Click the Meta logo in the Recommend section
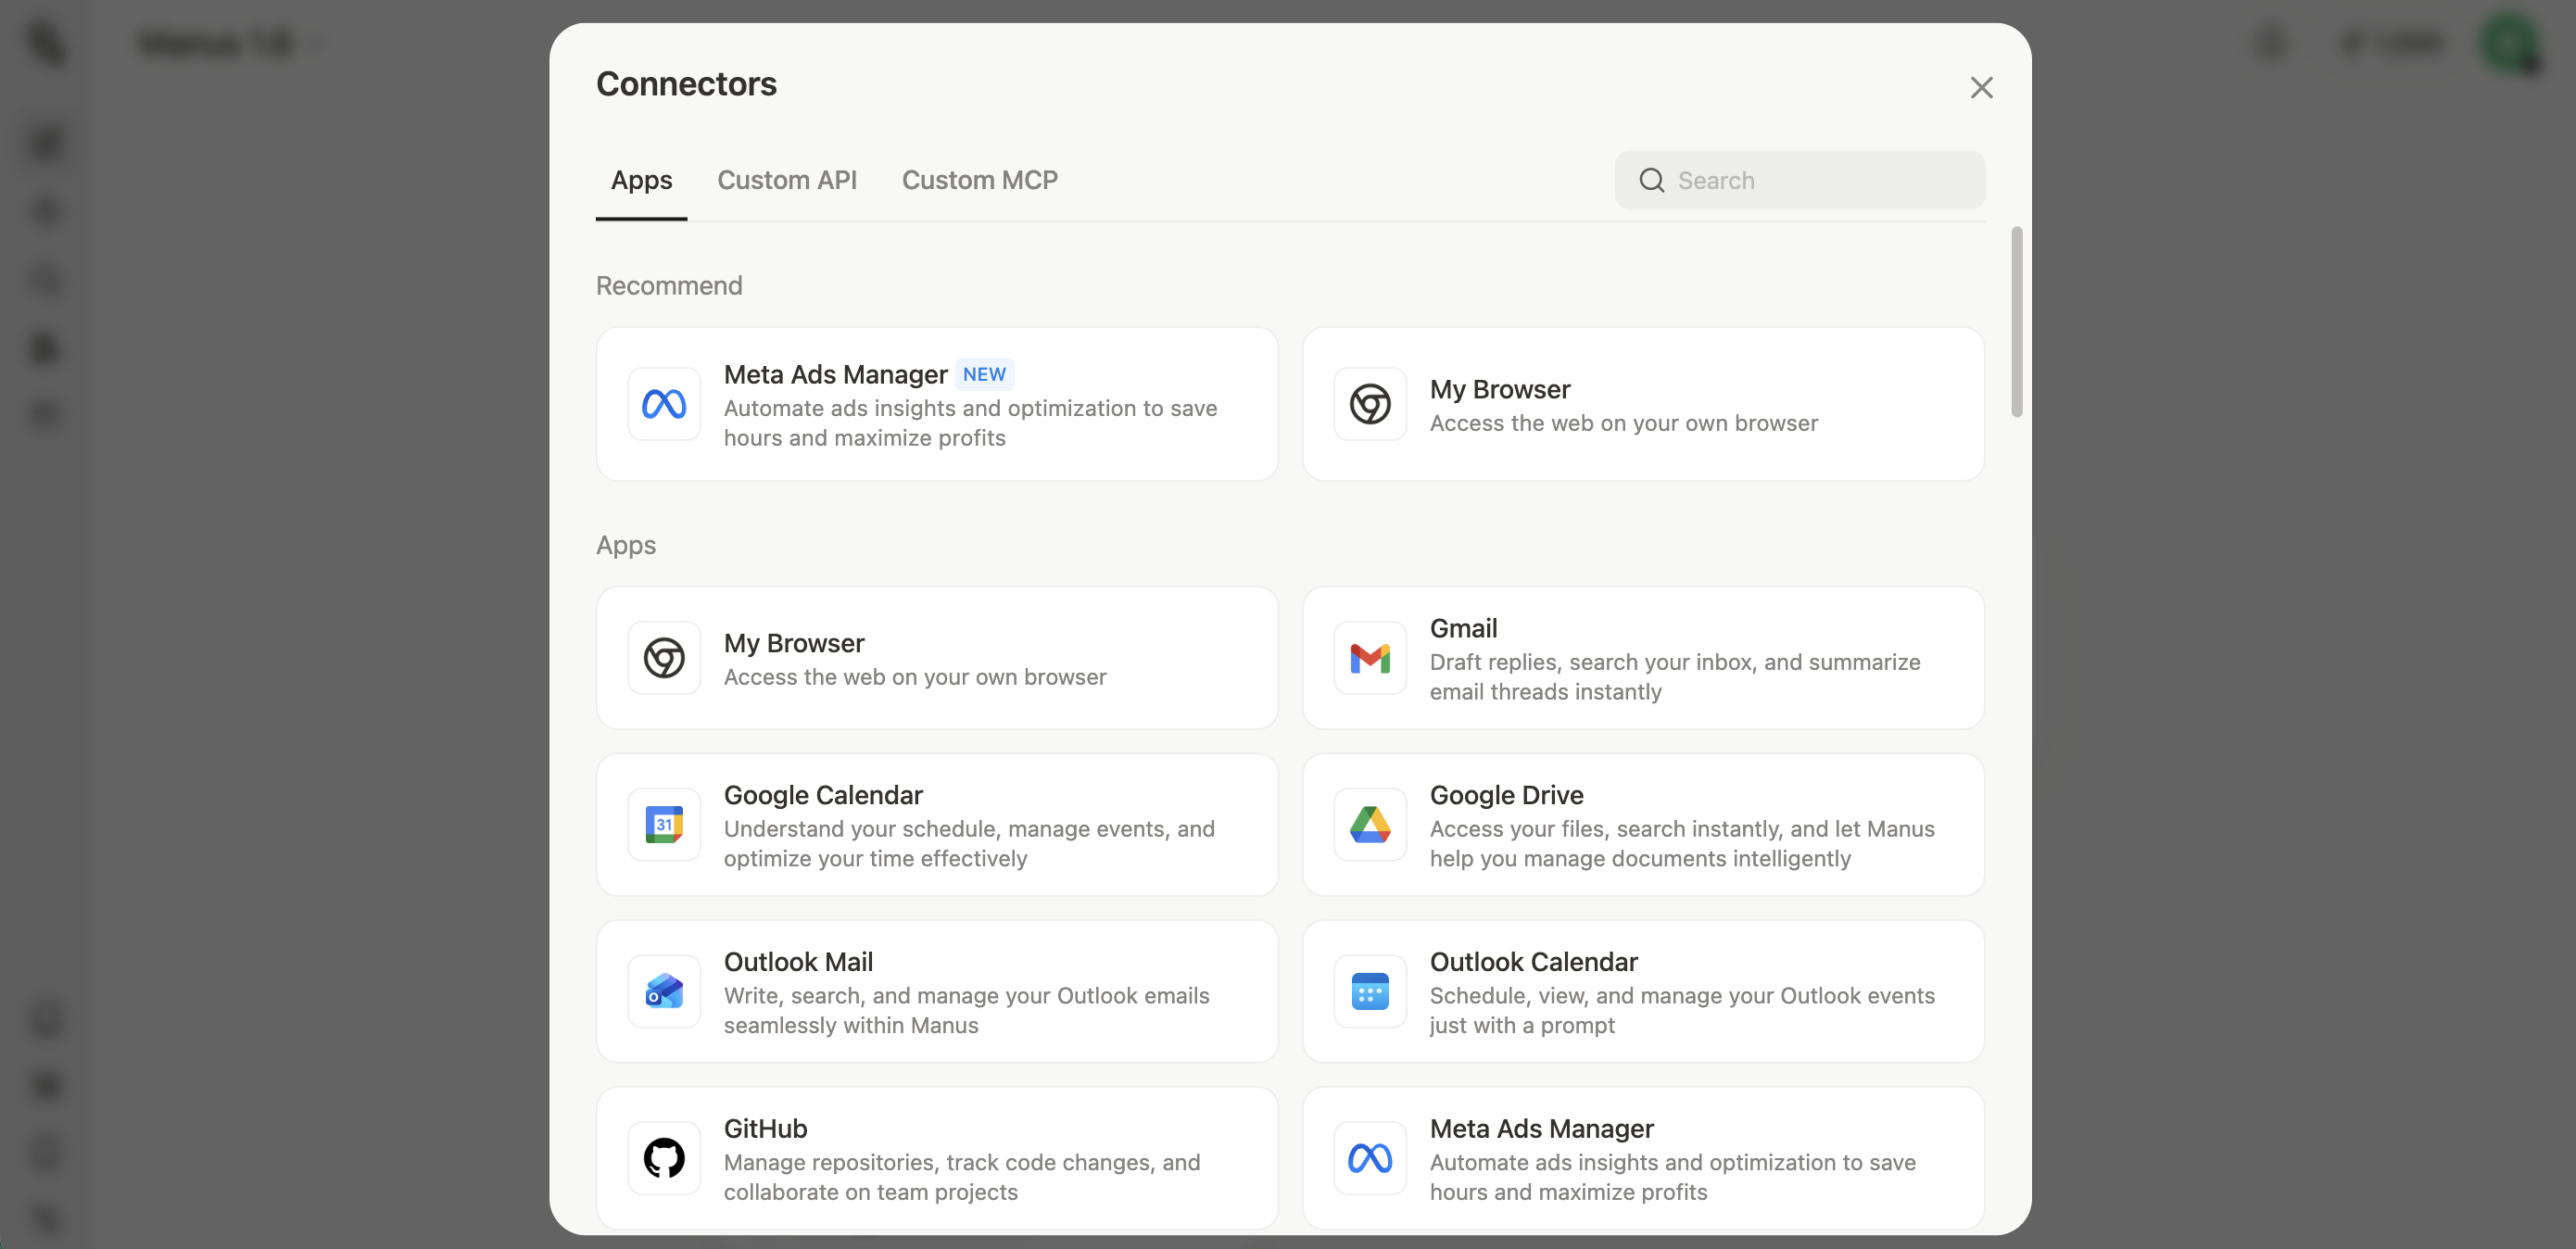 [663, 404]
